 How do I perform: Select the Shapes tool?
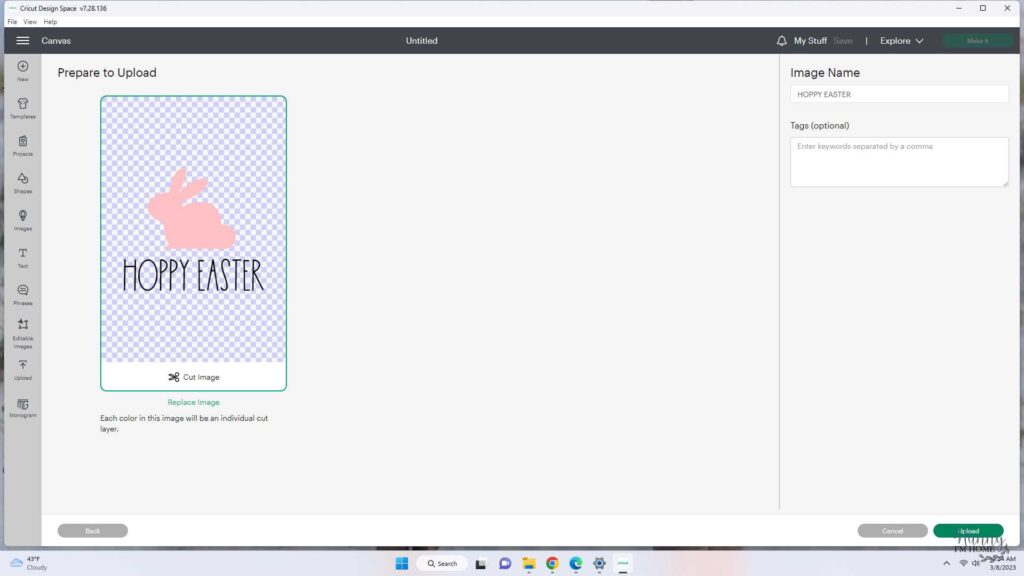coord(23,182)
